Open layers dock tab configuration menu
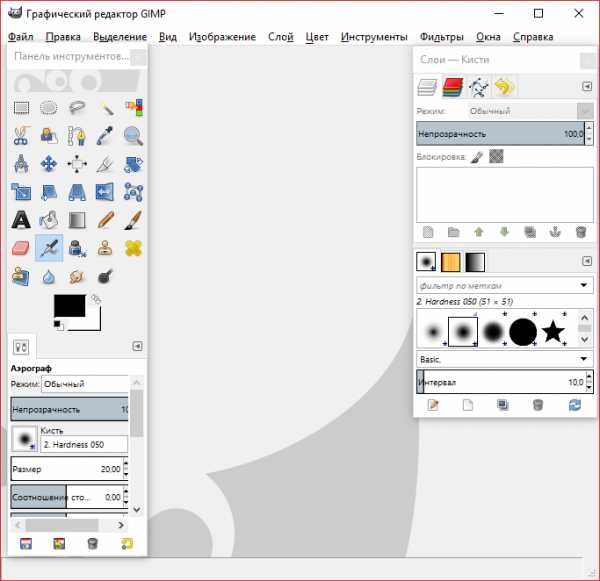 (x=587, y=86)
